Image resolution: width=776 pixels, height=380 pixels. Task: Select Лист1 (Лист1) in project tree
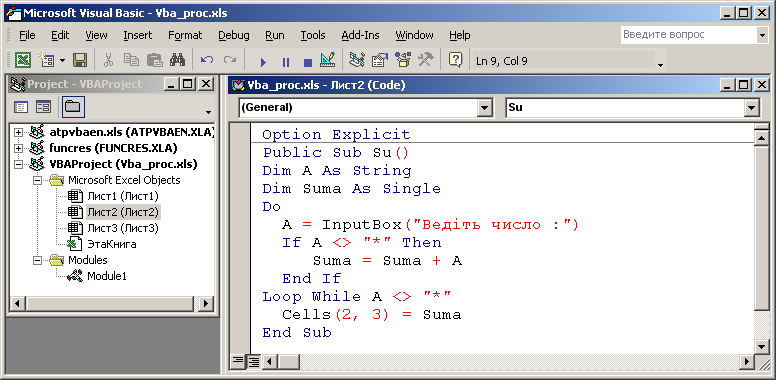click(x=123, y=196)
